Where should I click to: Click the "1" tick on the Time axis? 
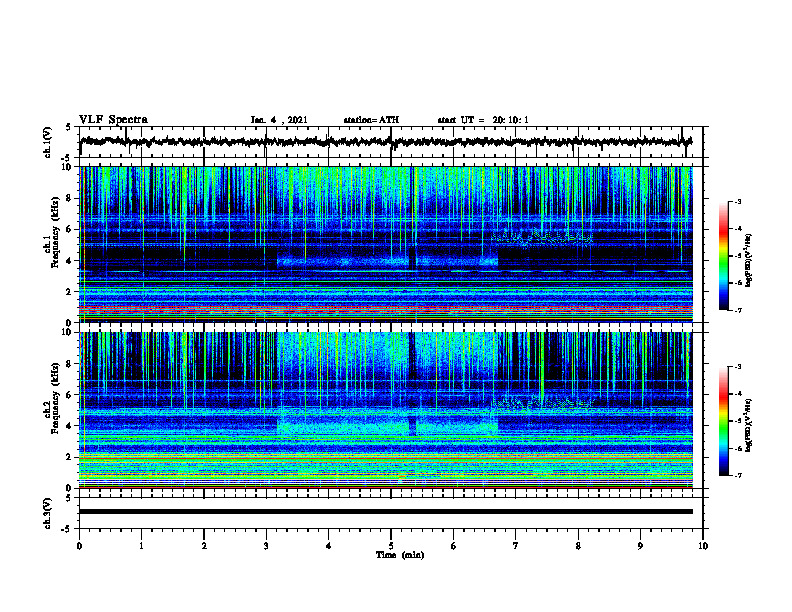[x=141, y=546]
